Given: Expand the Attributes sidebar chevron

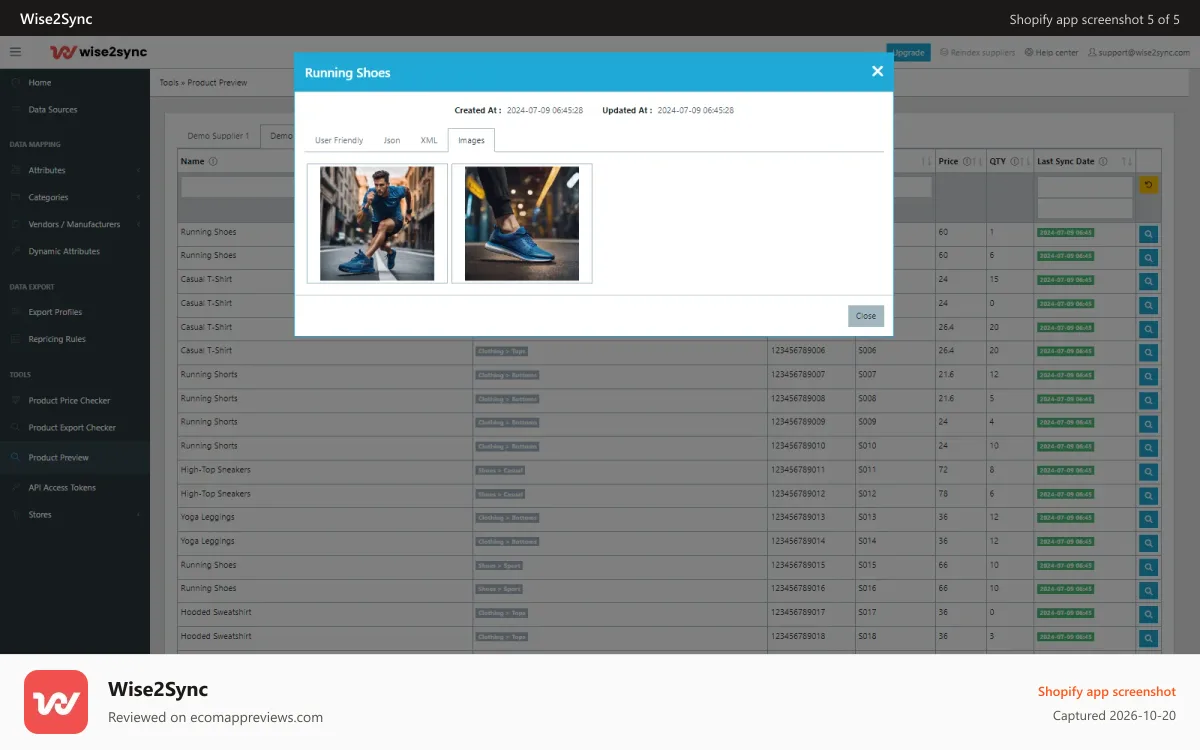Looking at the screenshot, I should click(138, 171).
